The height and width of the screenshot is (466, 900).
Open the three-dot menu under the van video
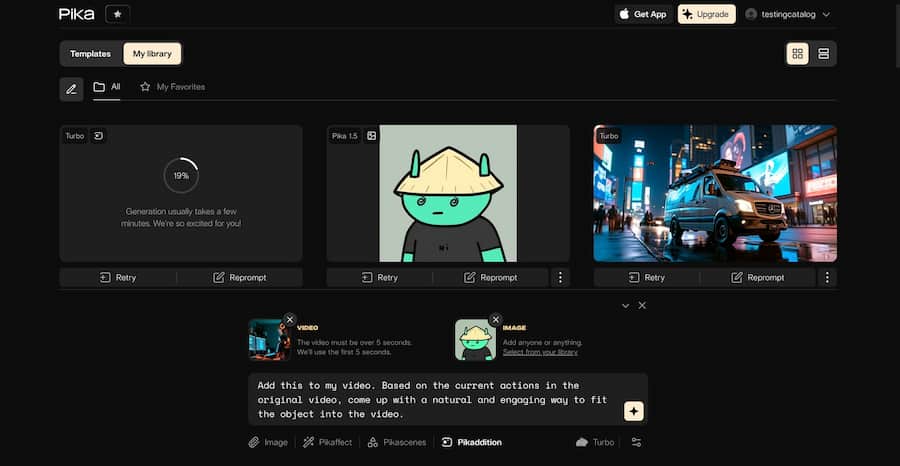[x=827, y=278]
